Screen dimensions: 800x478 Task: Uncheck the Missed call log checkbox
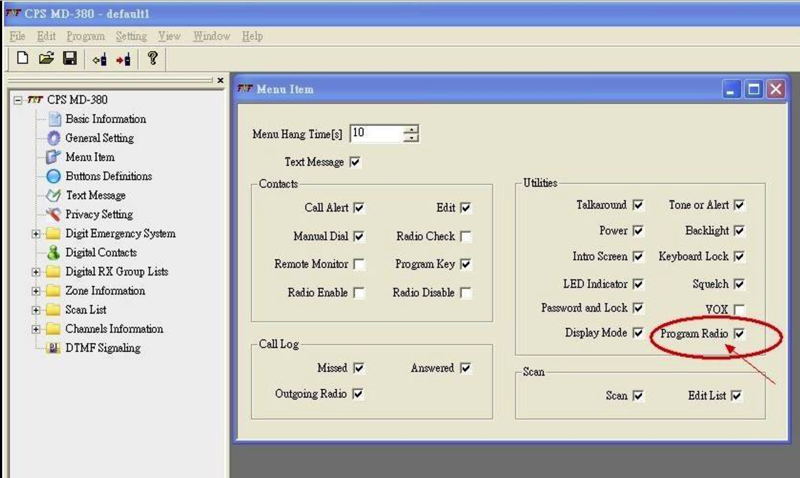pyautogui.click(x=359, y=368)
